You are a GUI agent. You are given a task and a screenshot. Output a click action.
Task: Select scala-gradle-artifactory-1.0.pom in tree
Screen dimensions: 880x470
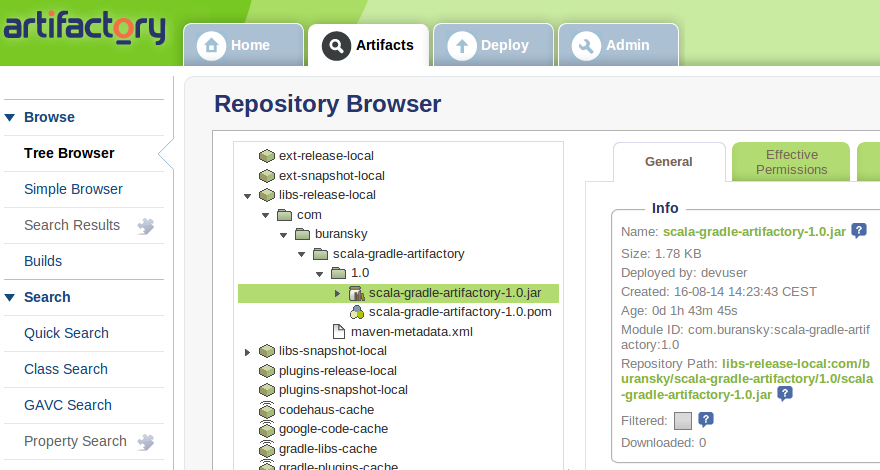tap(460, 312)
